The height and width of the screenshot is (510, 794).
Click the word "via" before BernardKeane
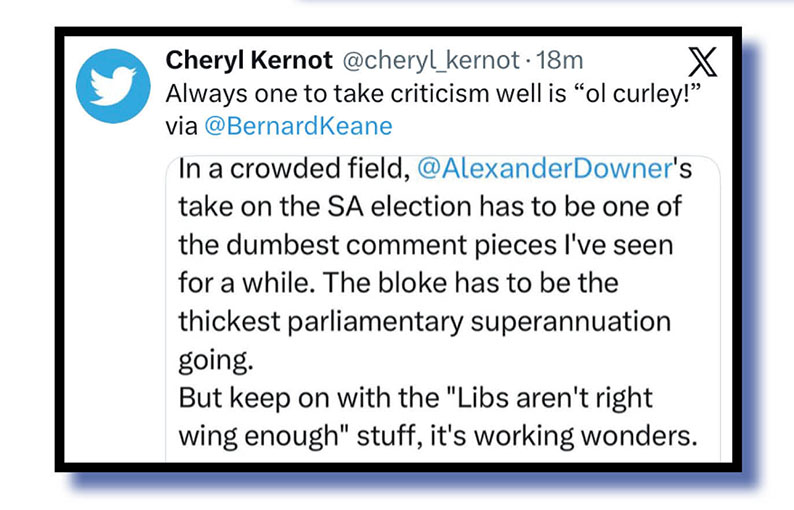[x=182, y=126]
